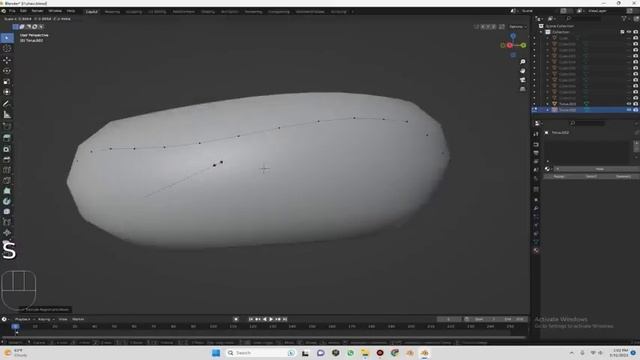Select the Knife tool

click(x=7, y=180)
